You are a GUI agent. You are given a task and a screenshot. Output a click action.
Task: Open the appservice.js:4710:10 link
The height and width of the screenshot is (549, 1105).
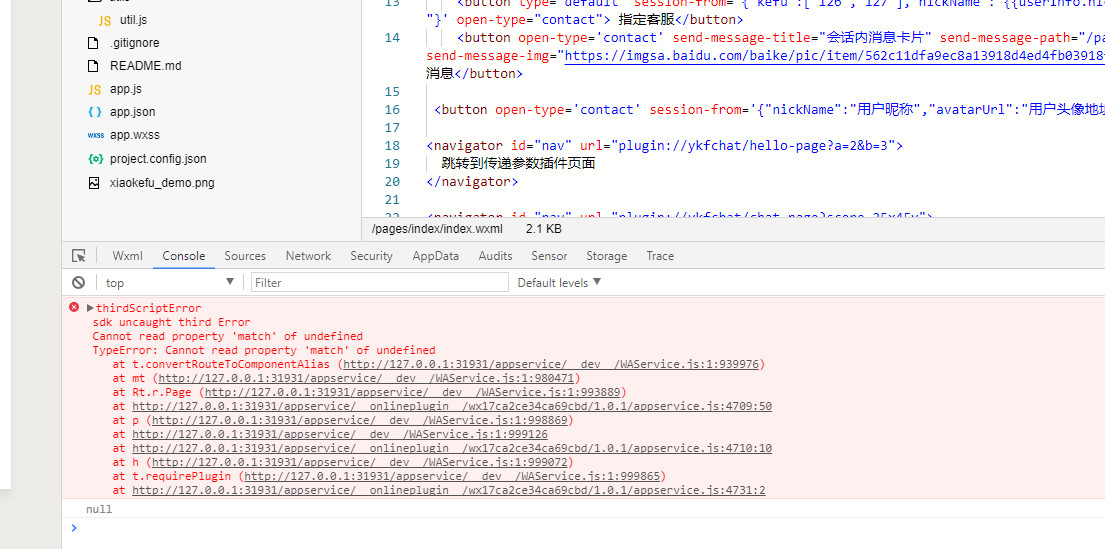pos(452,448)
